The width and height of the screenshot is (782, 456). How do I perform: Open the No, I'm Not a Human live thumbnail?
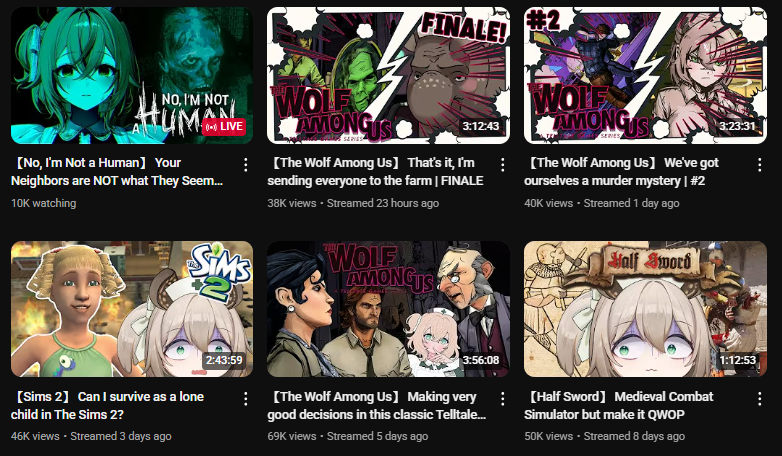pyautogui.click(x=132, y=75)
